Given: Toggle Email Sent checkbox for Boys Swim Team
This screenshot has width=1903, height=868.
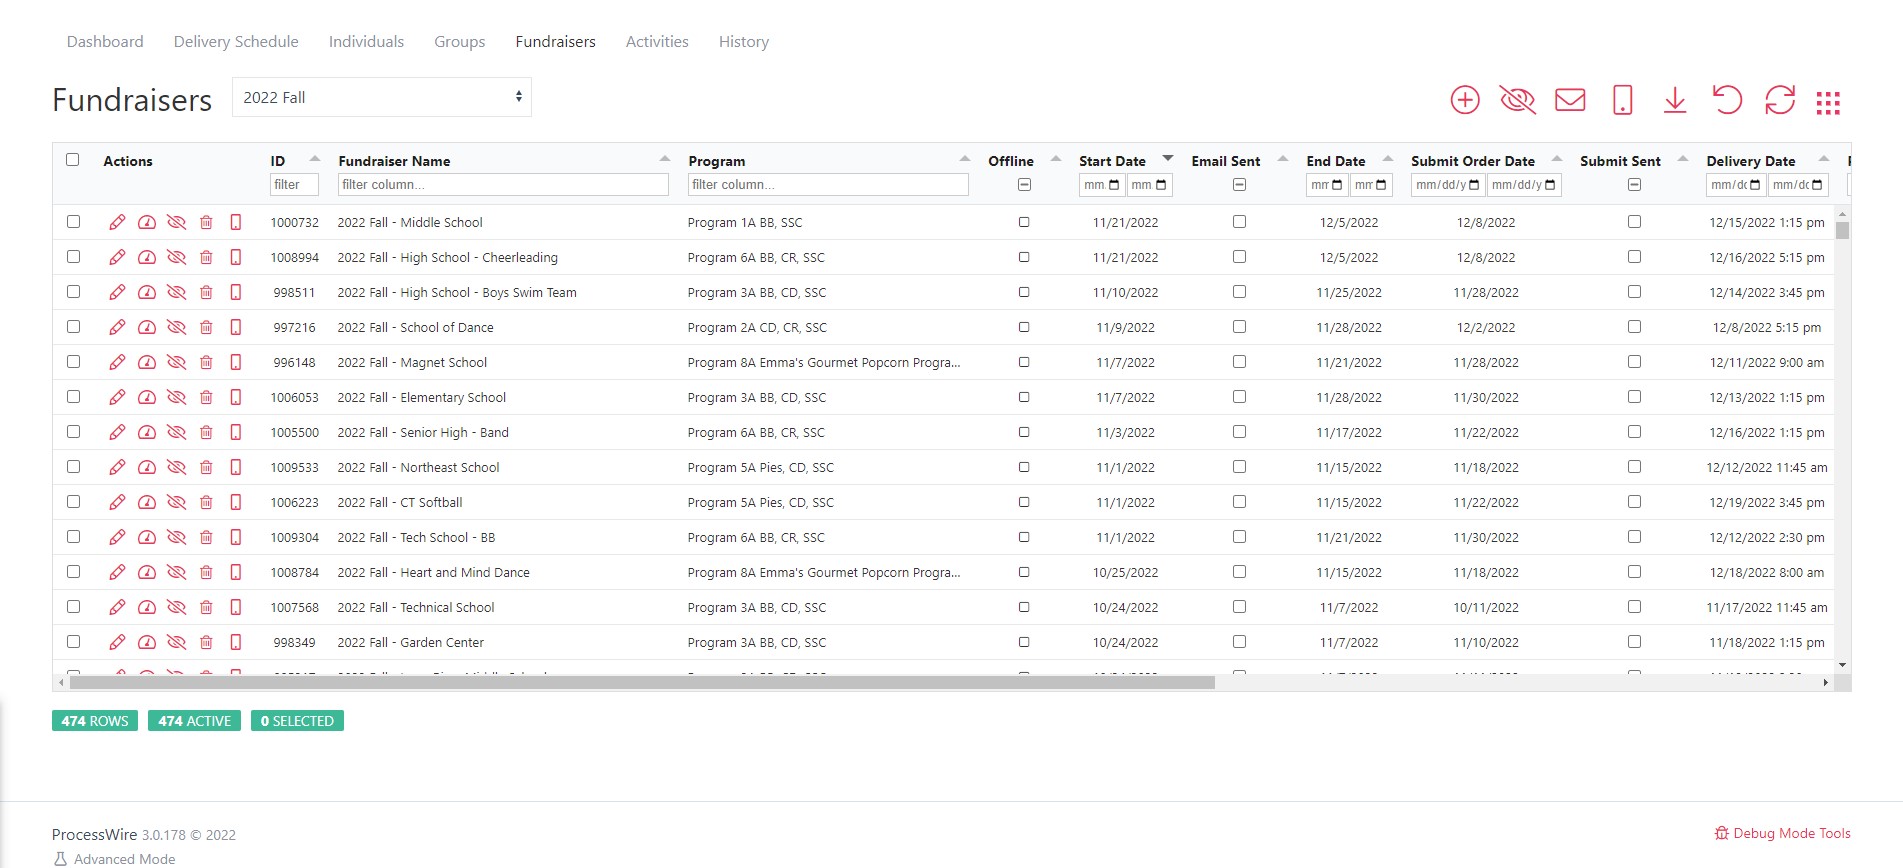Looking at the screenshot, I should click(x=1239, y=292).
